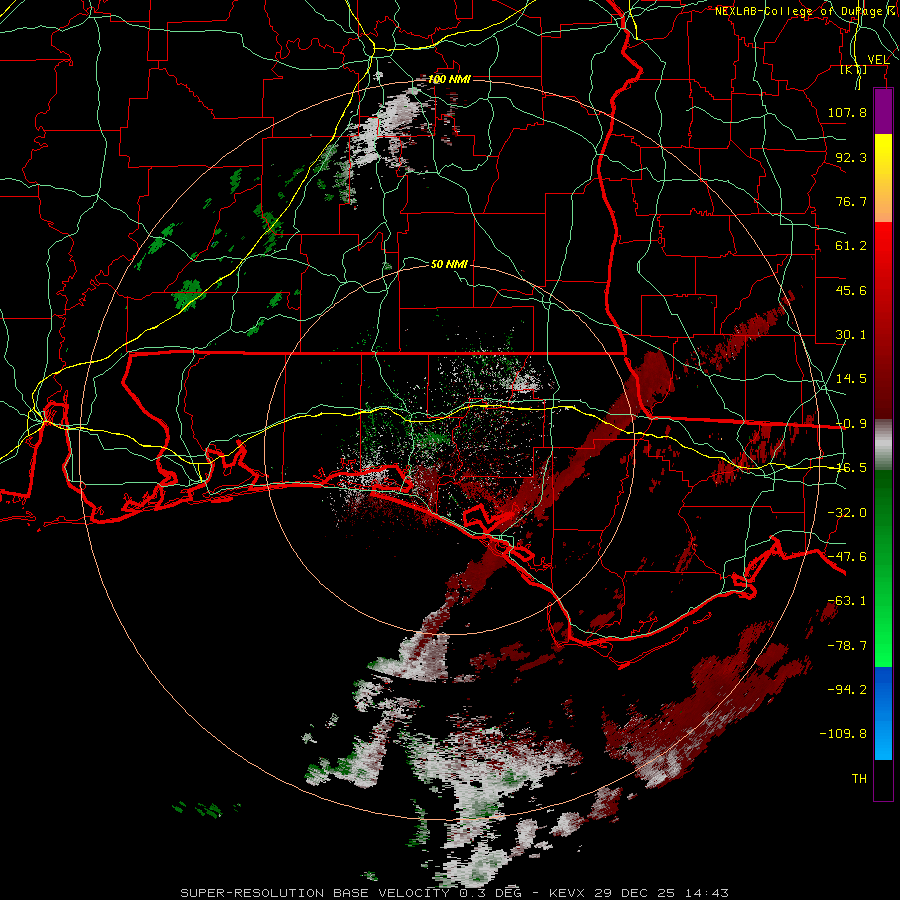Image resolution: width=900 pixels, height=900 pixels.
Task: Pick the 45.6 legend value
Action: pyautogui.click(x=851, y=290)
